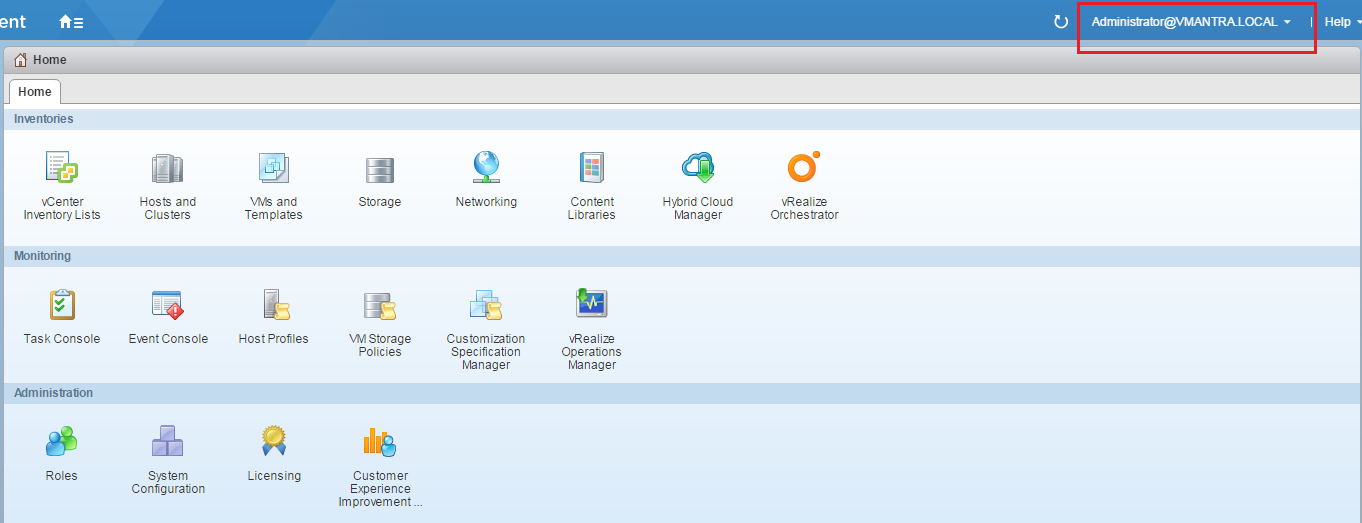Click the System Configuration label text

(x=168, y=482)
